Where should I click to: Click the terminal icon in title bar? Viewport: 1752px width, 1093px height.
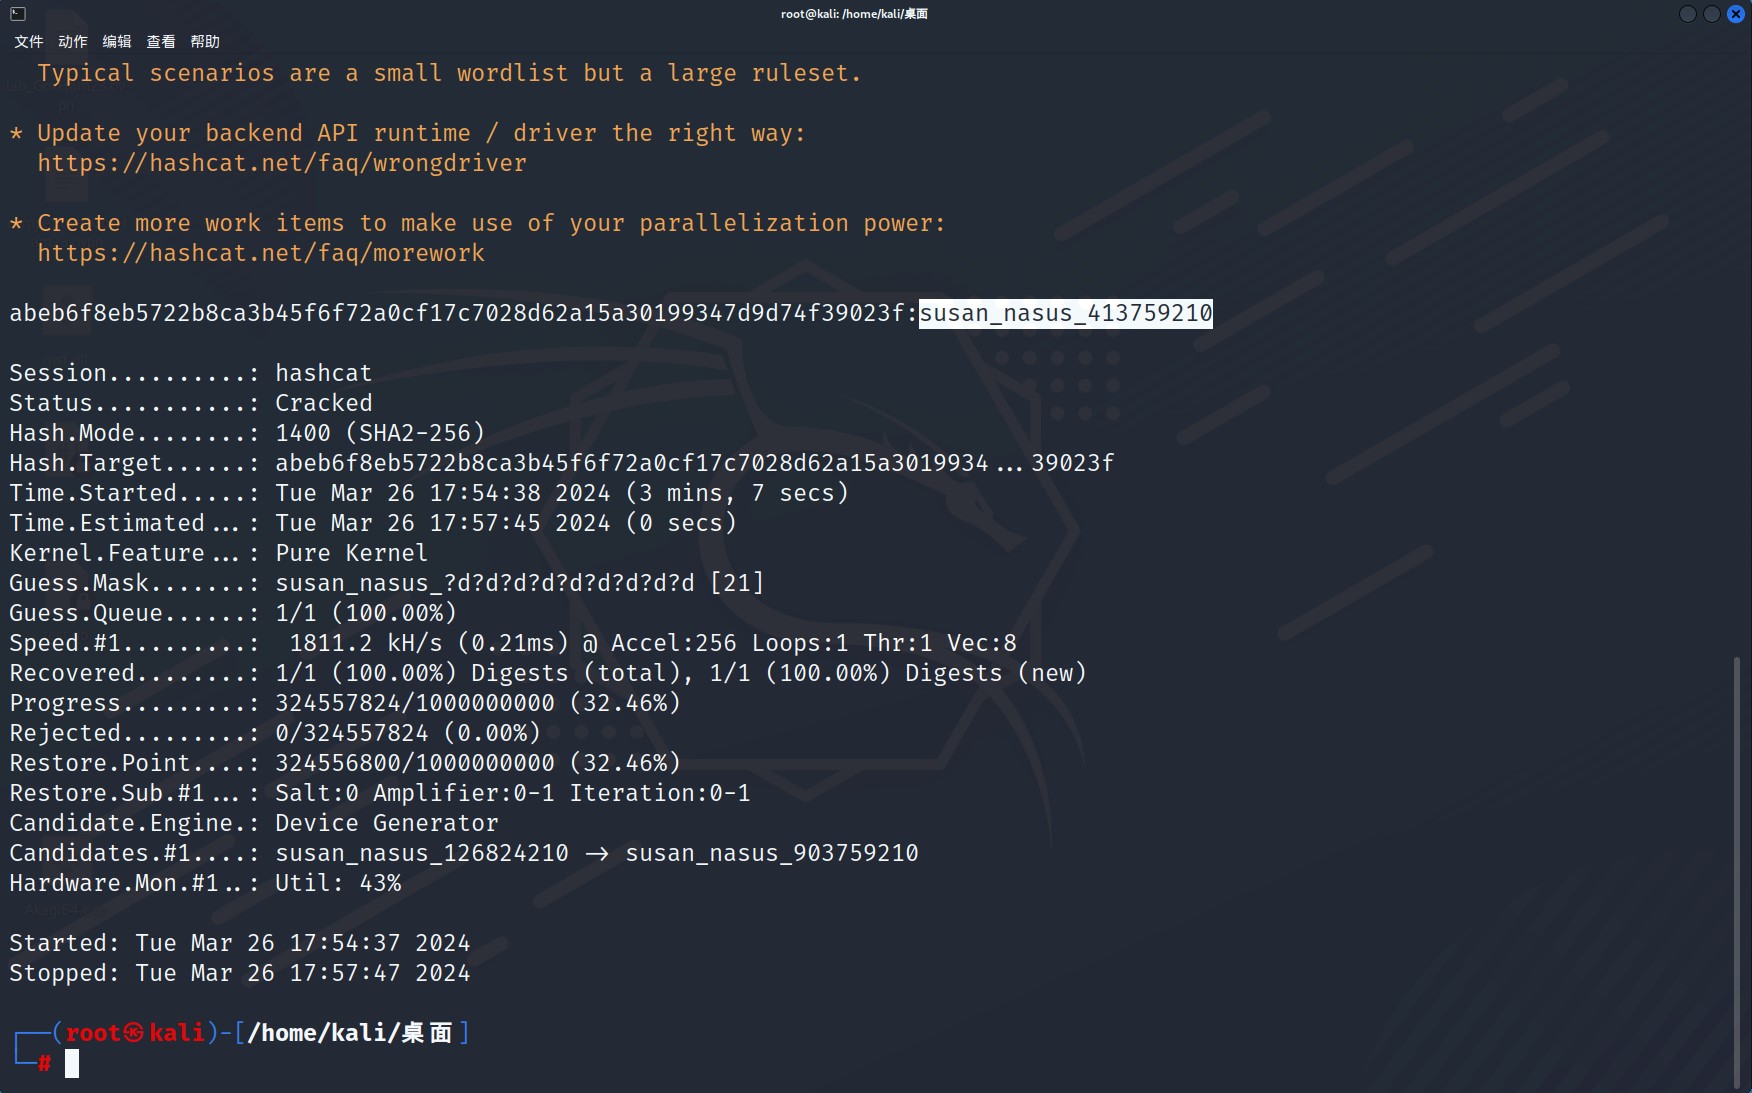[x=17, y=13]
